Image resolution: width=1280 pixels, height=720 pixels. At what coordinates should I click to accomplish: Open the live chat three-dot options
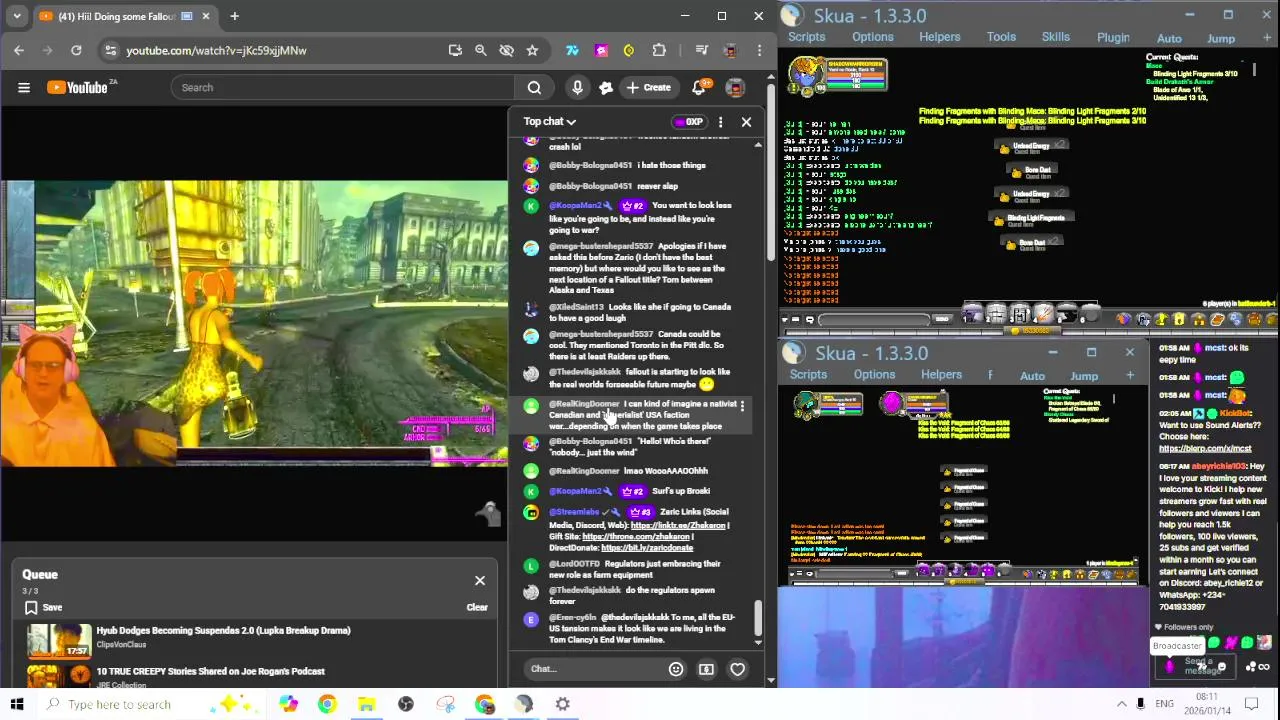(x=720, y=122)
